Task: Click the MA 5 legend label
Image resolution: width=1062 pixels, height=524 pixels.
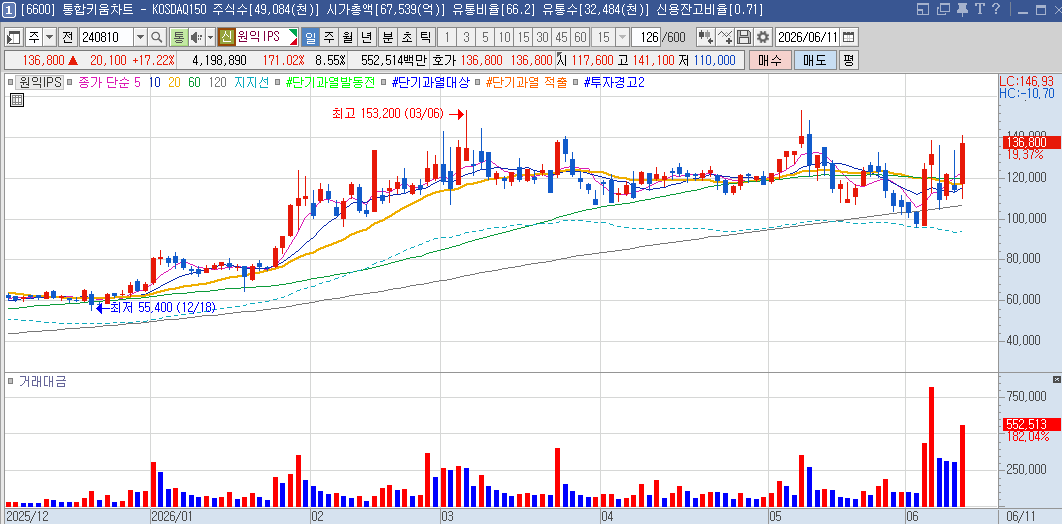Action: (138, 83)
